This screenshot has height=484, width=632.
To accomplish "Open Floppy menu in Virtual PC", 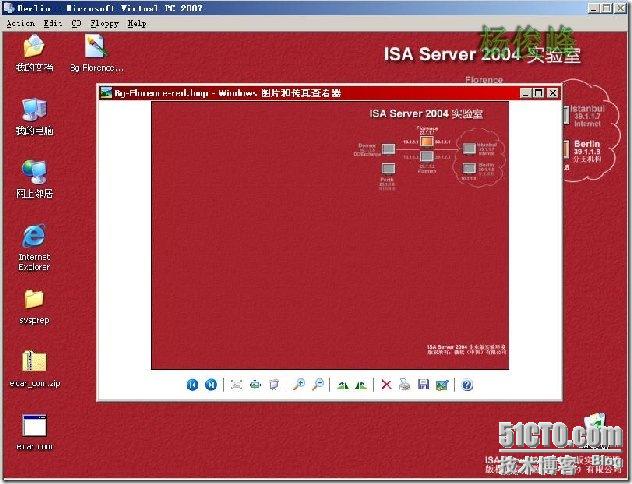I will tap(105, 23).
